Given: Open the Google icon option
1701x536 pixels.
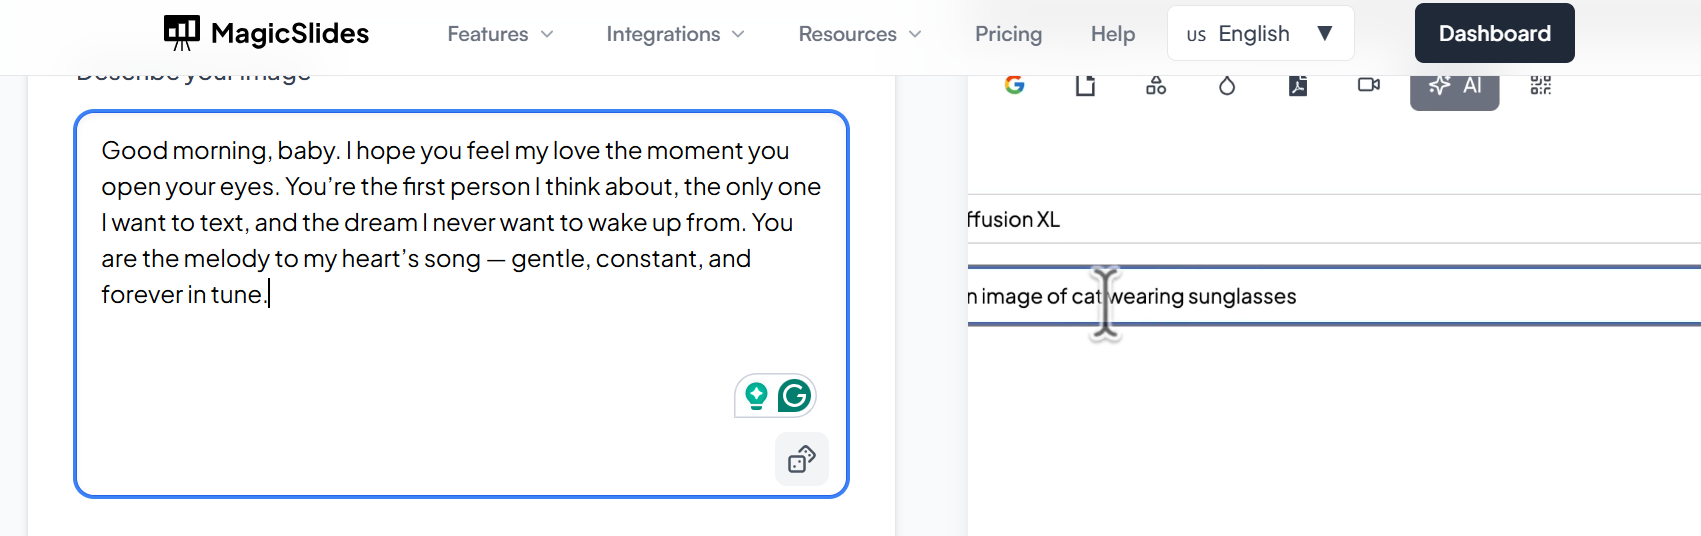Looking at the screenshot, I should pyautogui.click(x=1014, y=85).
